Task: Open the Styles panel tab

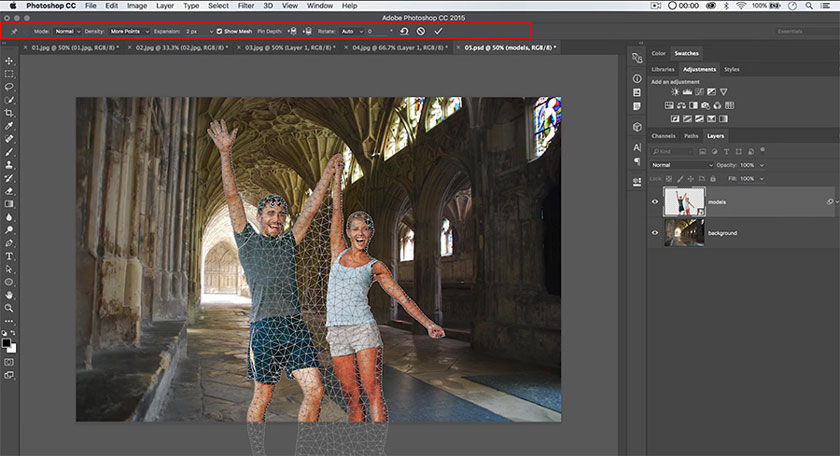Action: click(x=732, y=69)
